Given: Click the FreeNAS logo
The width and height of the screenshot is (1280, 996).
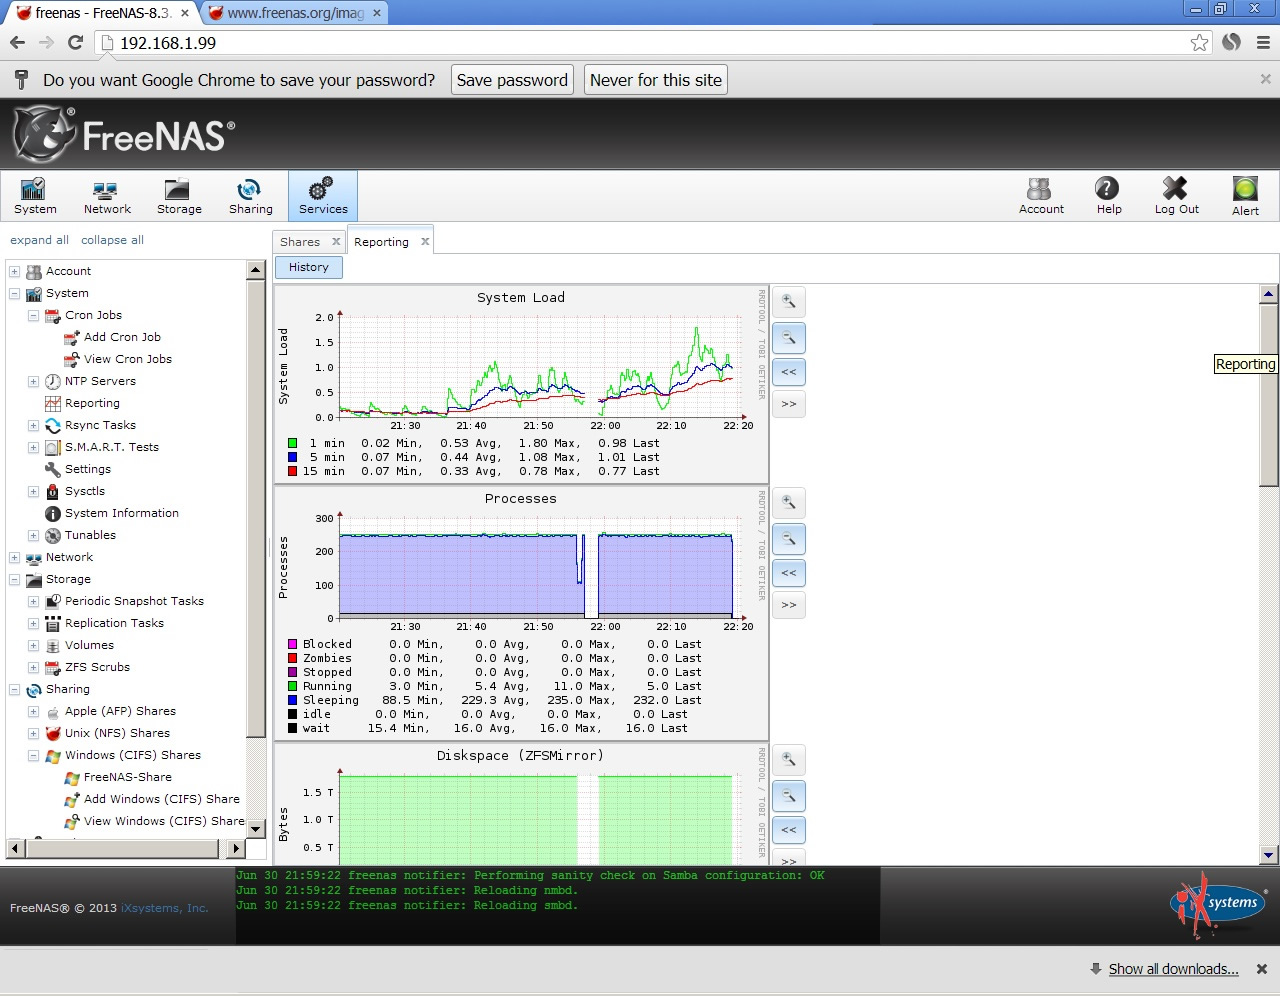Looking at the screenshot, I should 124,135.
